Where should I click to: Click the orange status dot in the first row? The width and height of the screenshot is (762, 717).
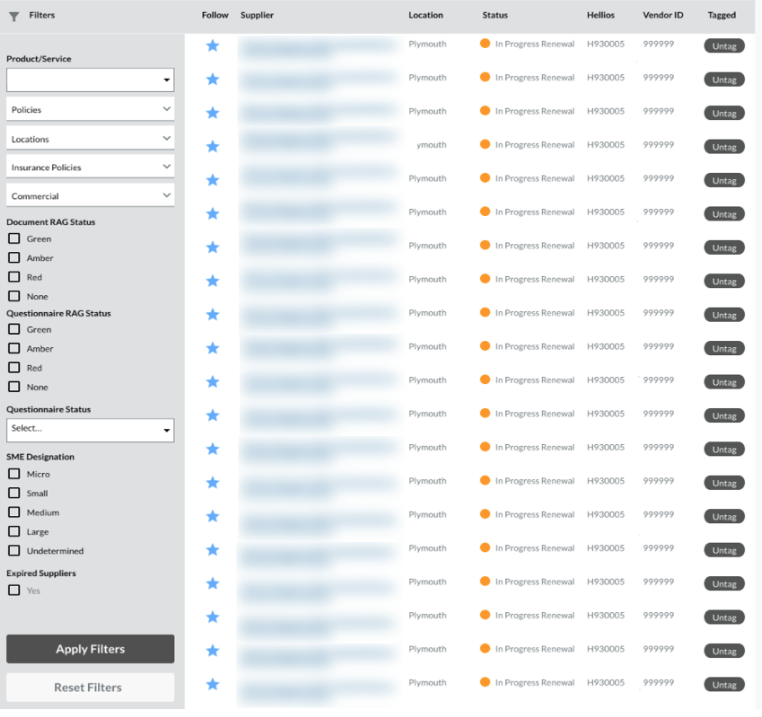click(x=485, y=44)
